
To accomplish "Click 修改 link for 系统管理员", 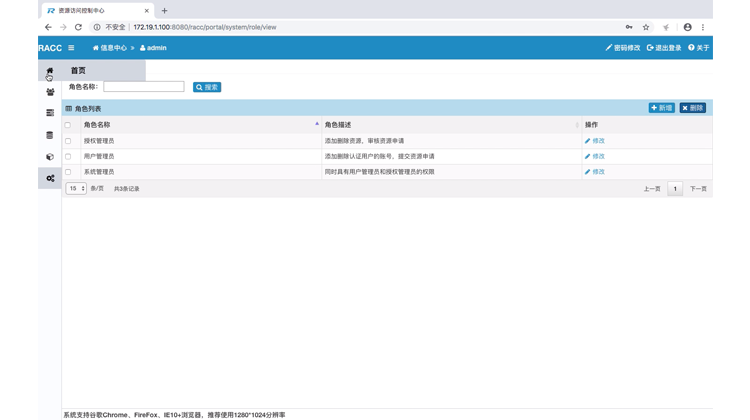I will point(595,172).
